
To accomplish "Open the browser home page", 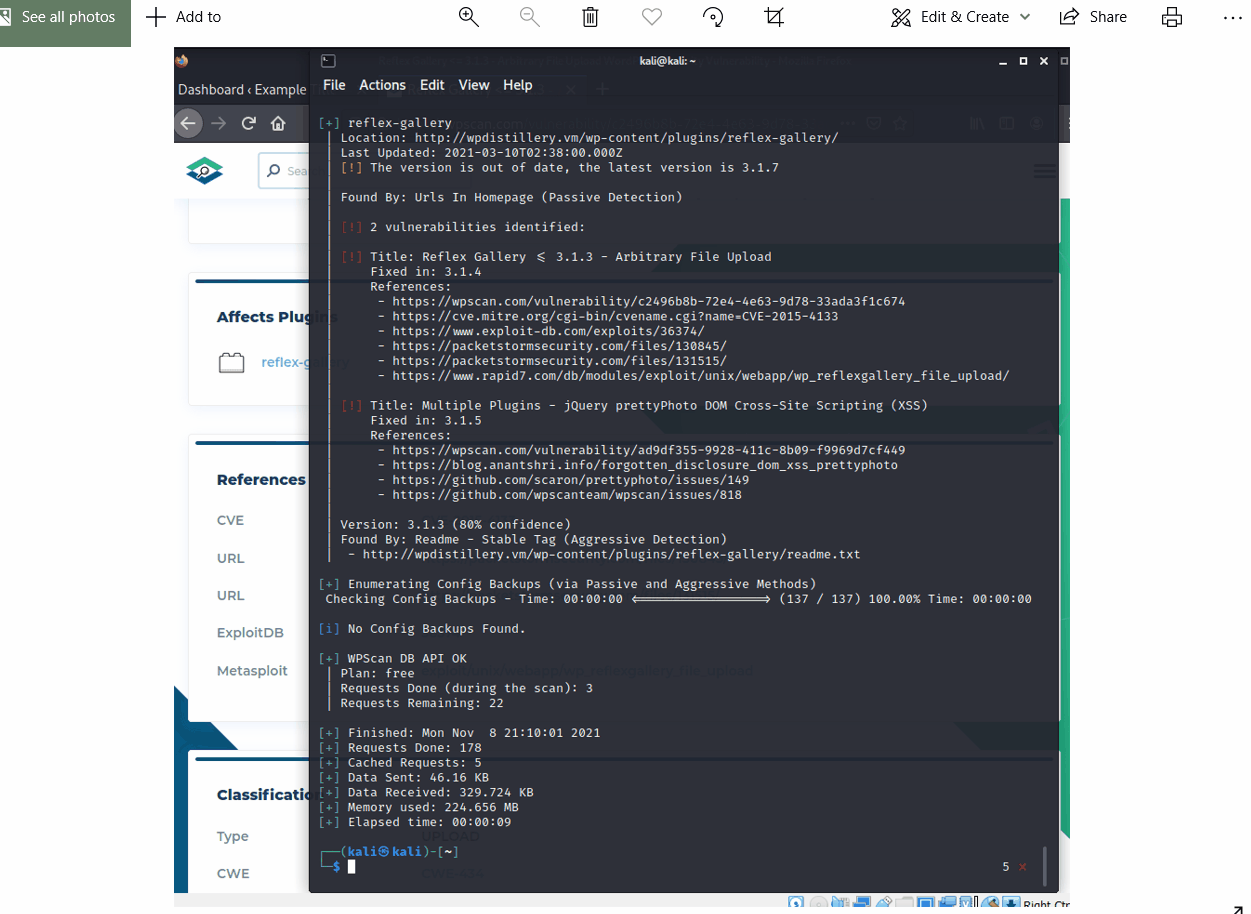I will 279,123.
